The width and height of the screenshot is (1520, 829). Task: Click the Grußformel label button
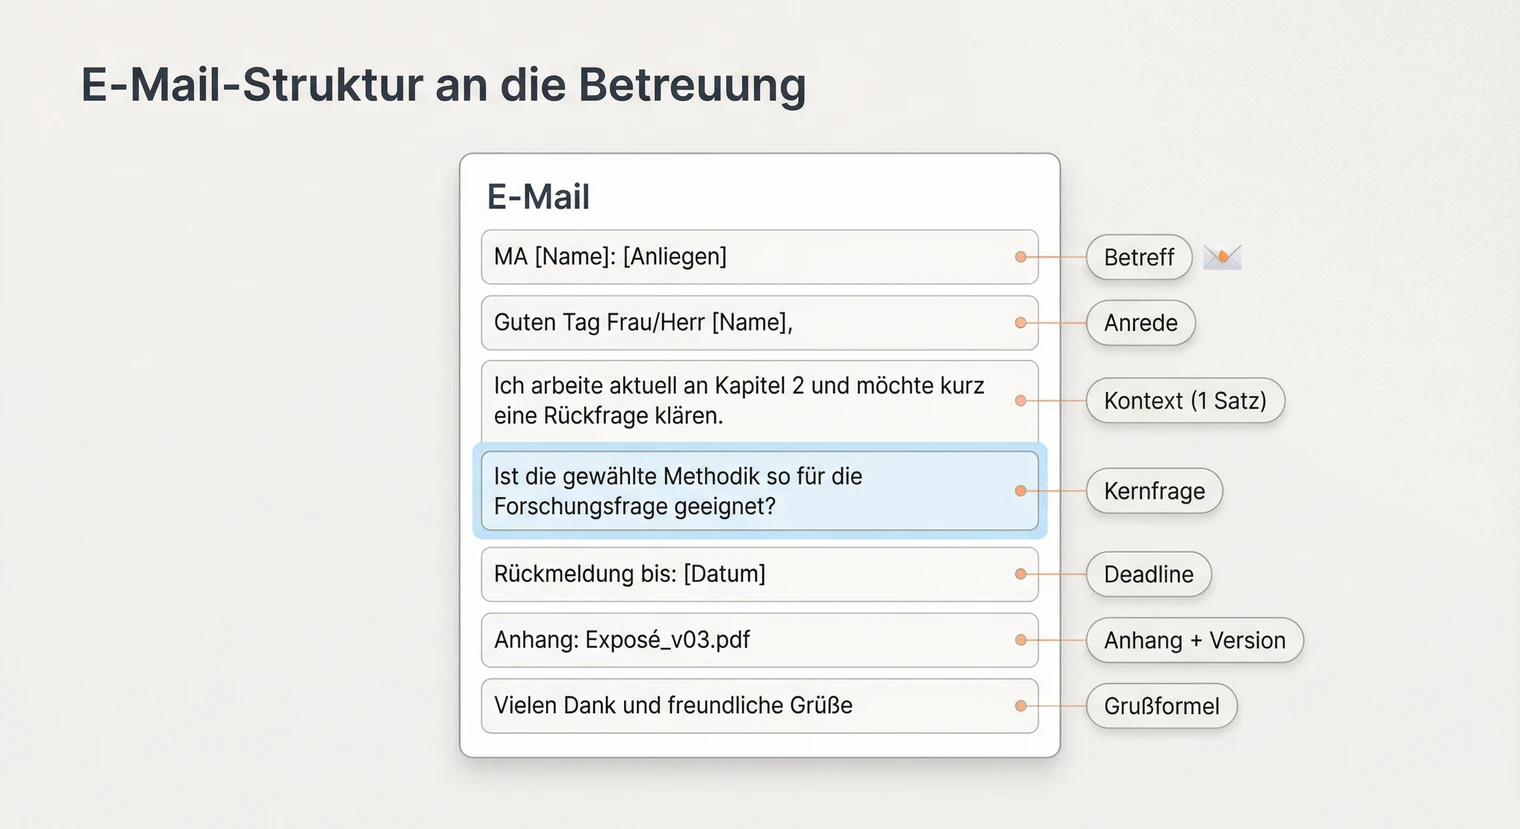[1161, 706]
